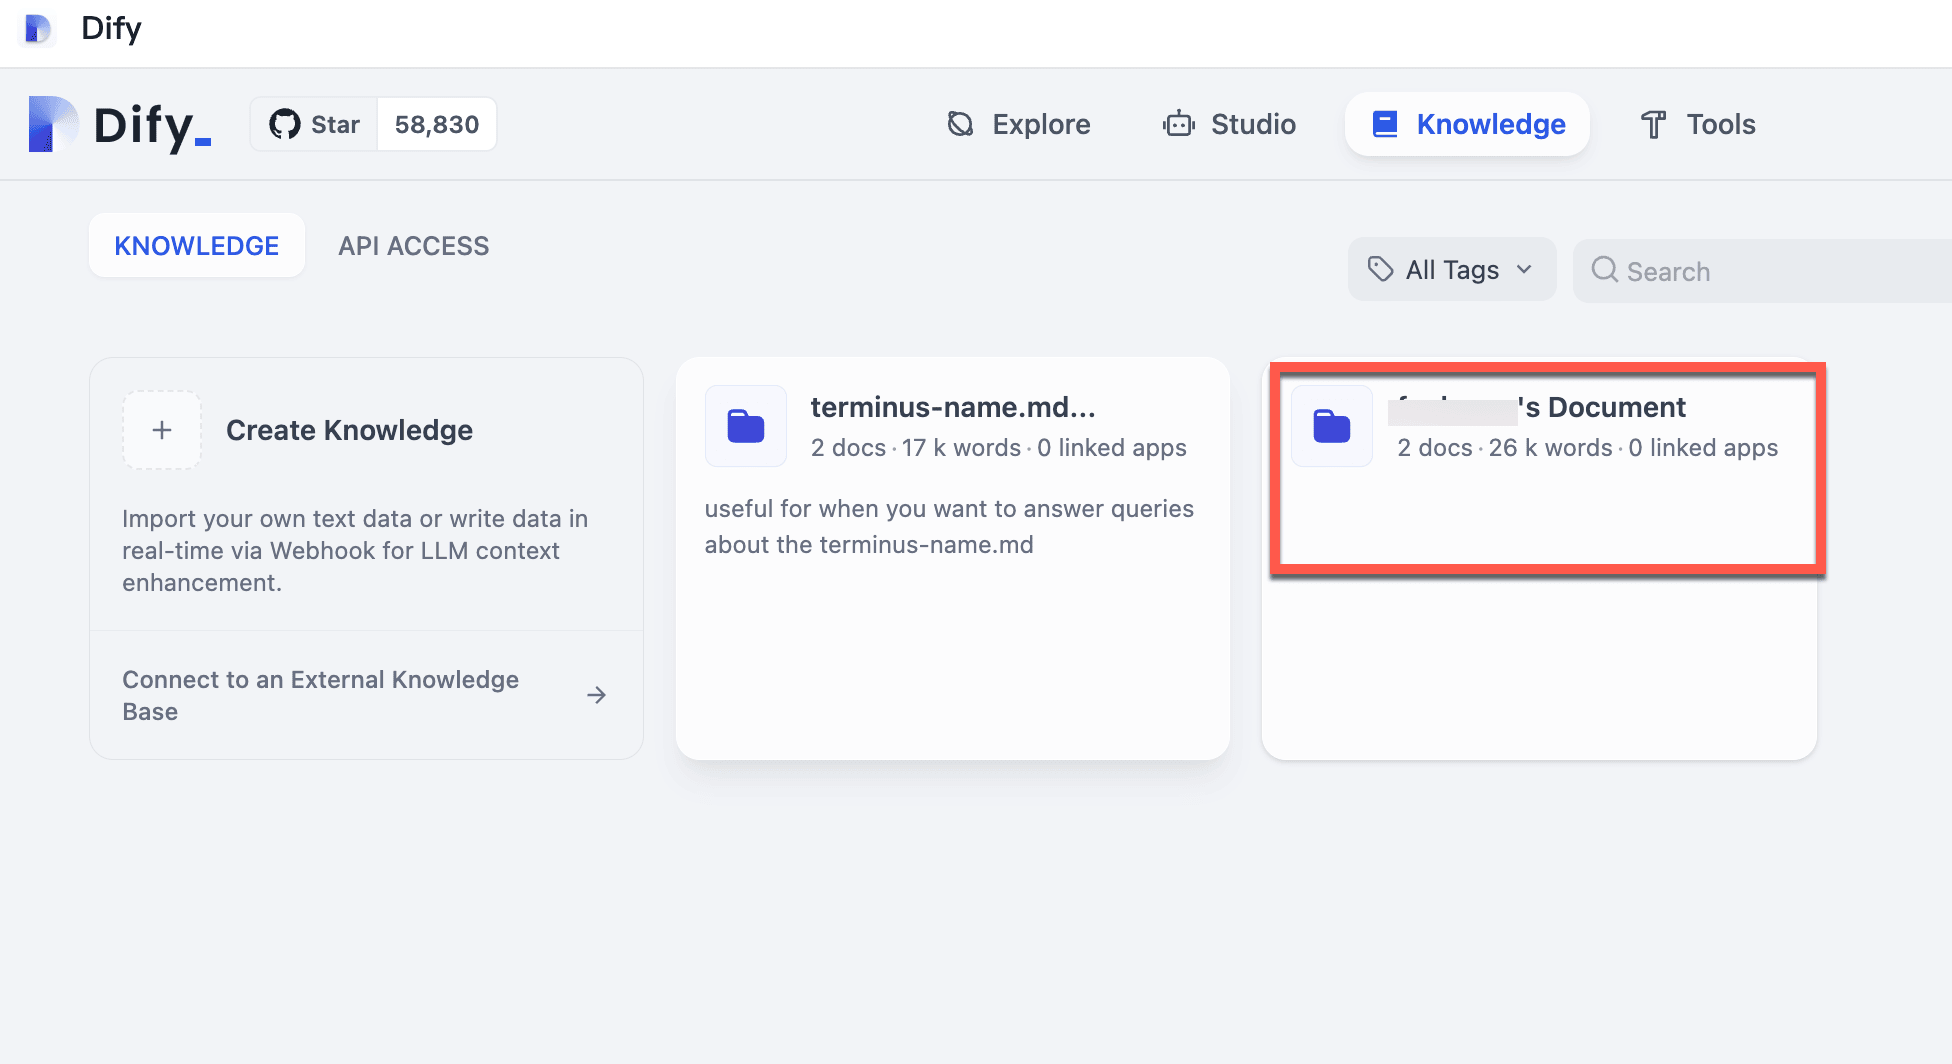Image resolution: width=1952 pixels, height=1064 pixels.
Task: Click the GitHub star count 58,830
Action: 436,124
